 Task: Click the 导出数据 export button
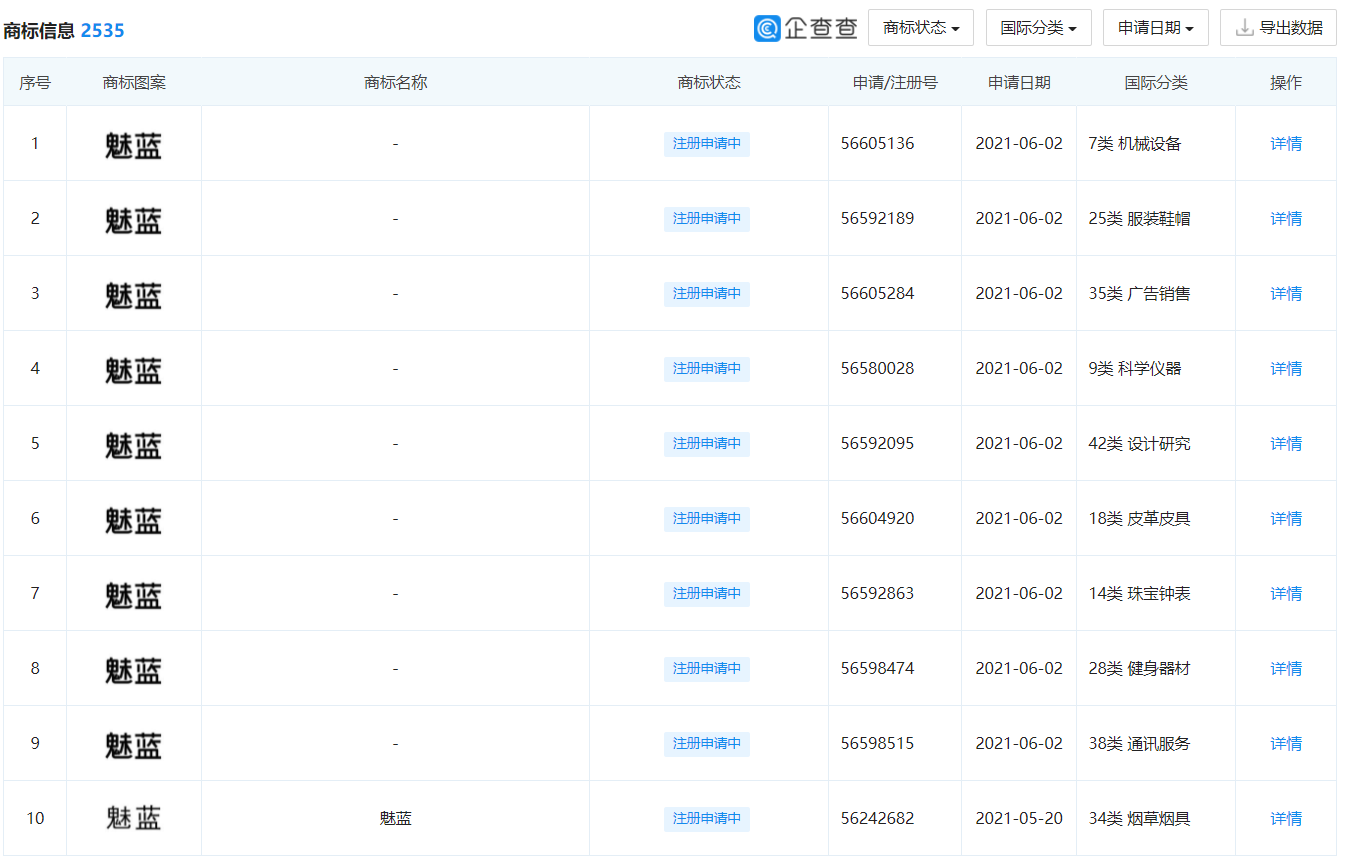(1278, 28)
